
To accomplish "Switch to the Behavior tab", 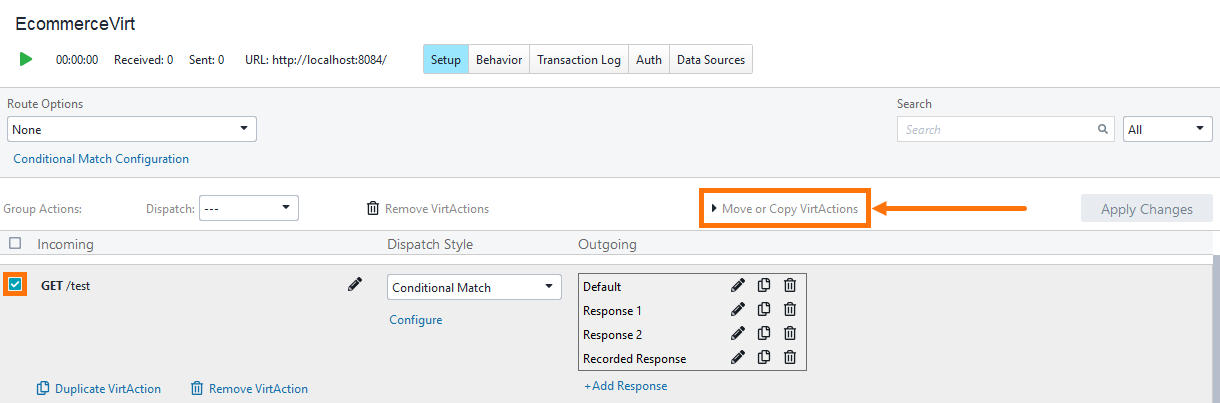I will (499, 59).
